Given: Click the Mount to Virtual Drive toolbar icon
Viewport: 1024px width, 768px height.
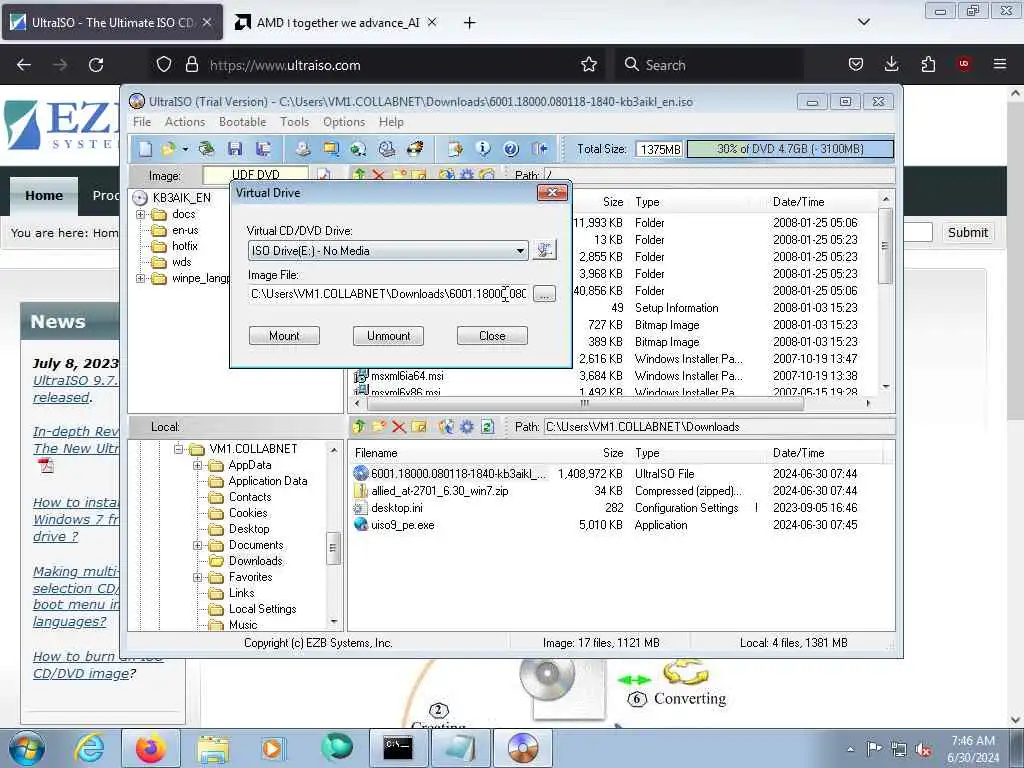Looking at the screenshot, I should point(387,150).
